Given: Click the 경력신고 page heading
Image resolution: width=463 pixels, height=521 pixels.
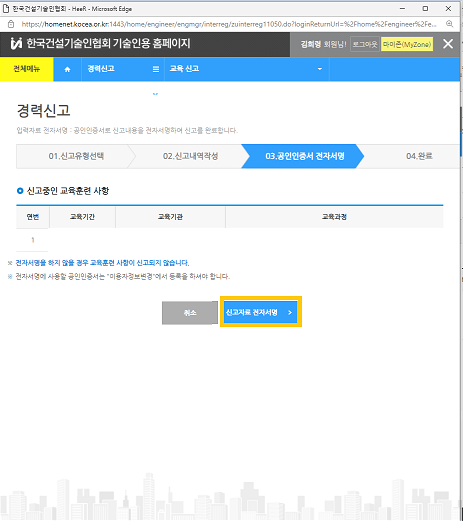Looking at the screenshot, I should (43, 110).
